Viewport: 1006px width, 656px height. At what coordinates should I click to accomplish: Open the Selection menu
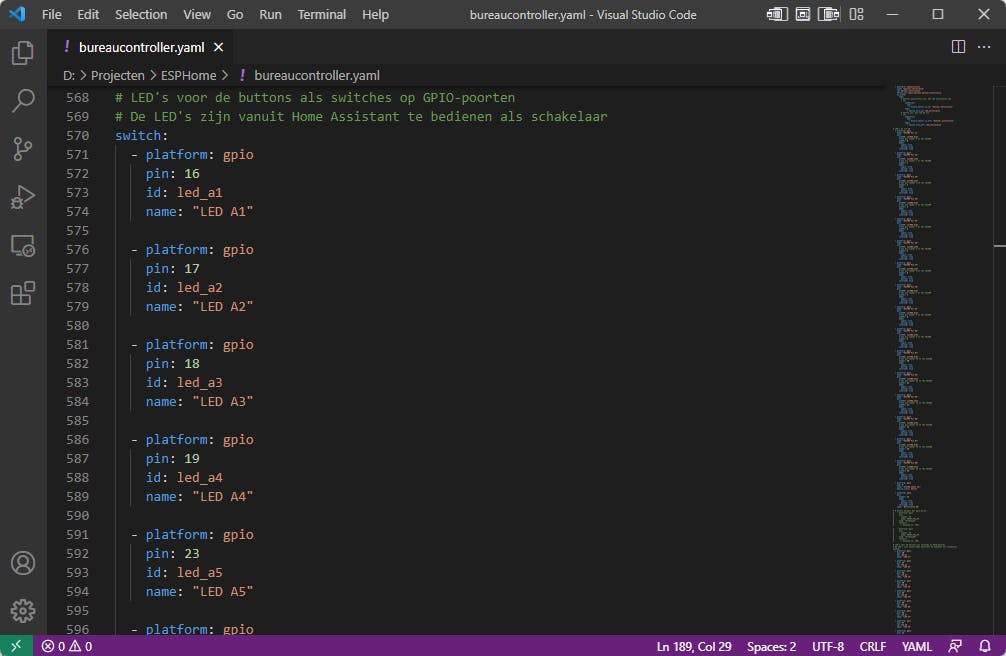(x=141, y=15)
